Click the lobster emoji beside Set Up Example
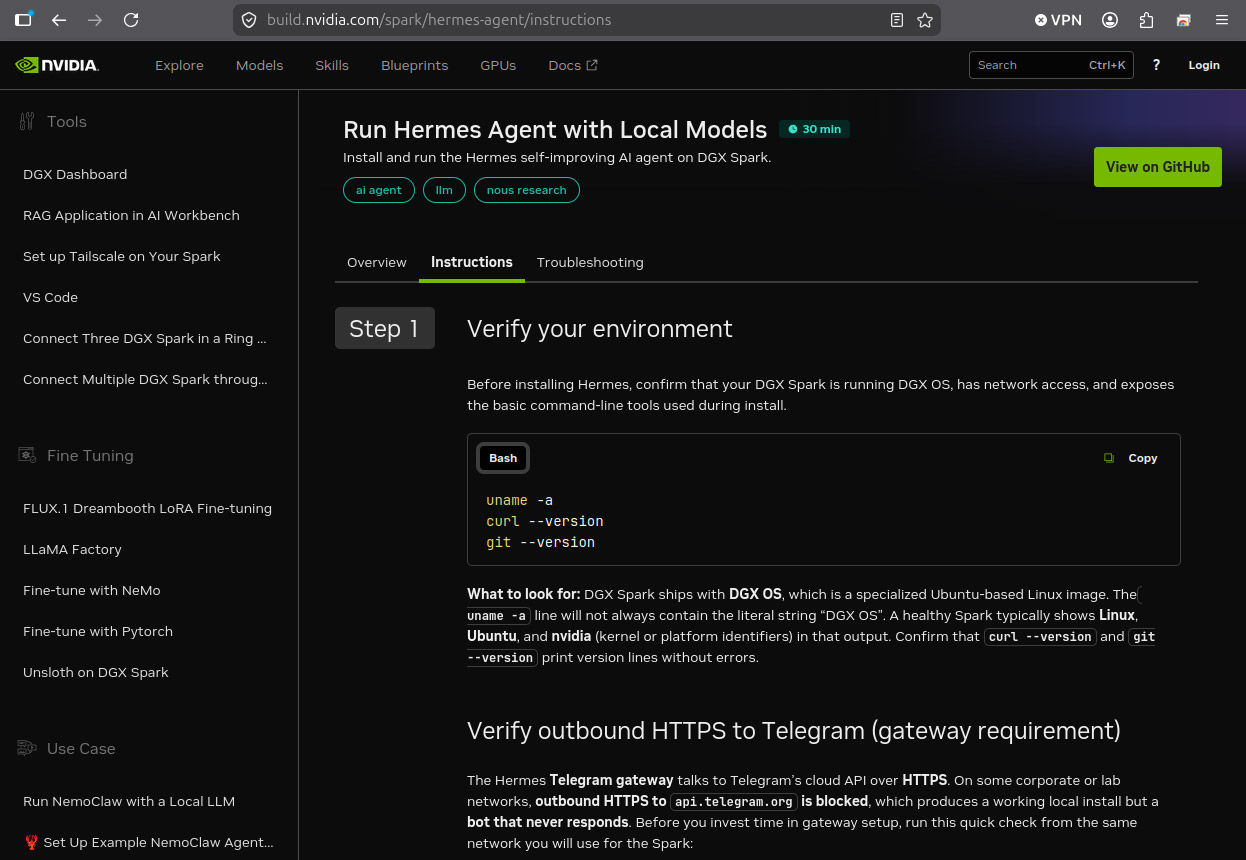The width and height of the screenshot is (1246, 860). [32, 842]
